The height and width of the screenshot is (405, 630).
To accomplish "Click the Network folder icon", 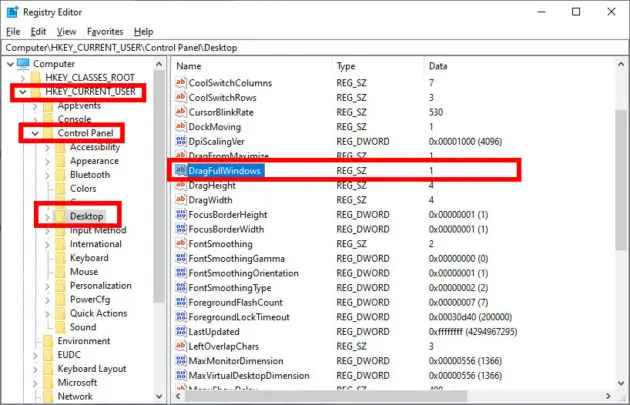I will point(48,397).
